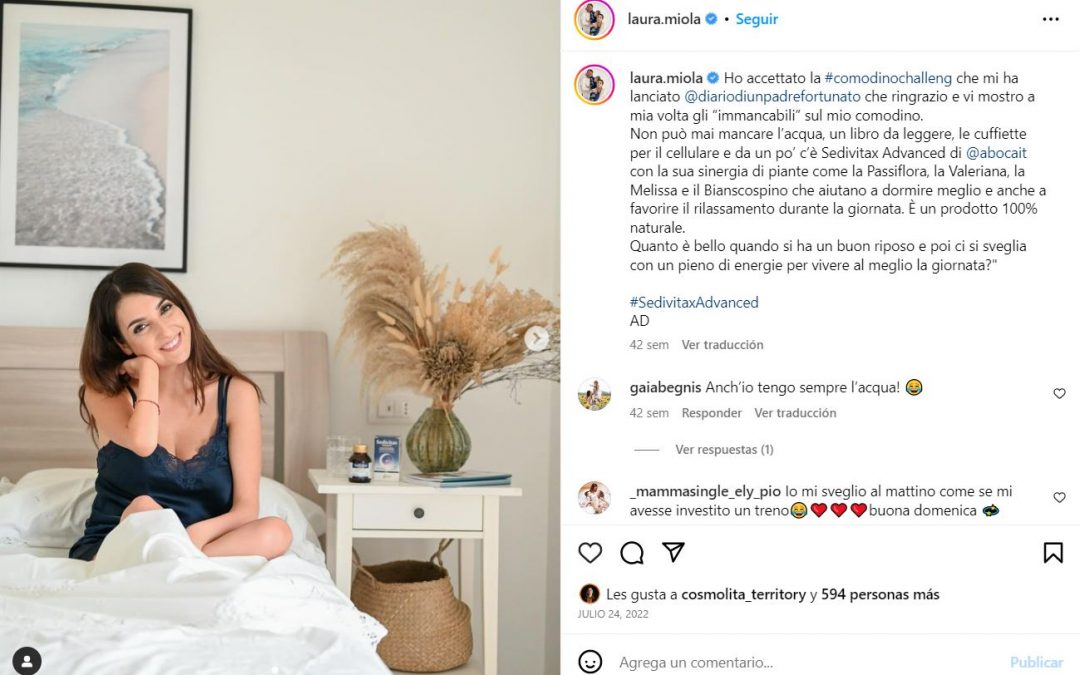This screenshot has width=1080, height=675.
Task: Reply to gaiabegnis with Responder
Action: coord(712,413)
